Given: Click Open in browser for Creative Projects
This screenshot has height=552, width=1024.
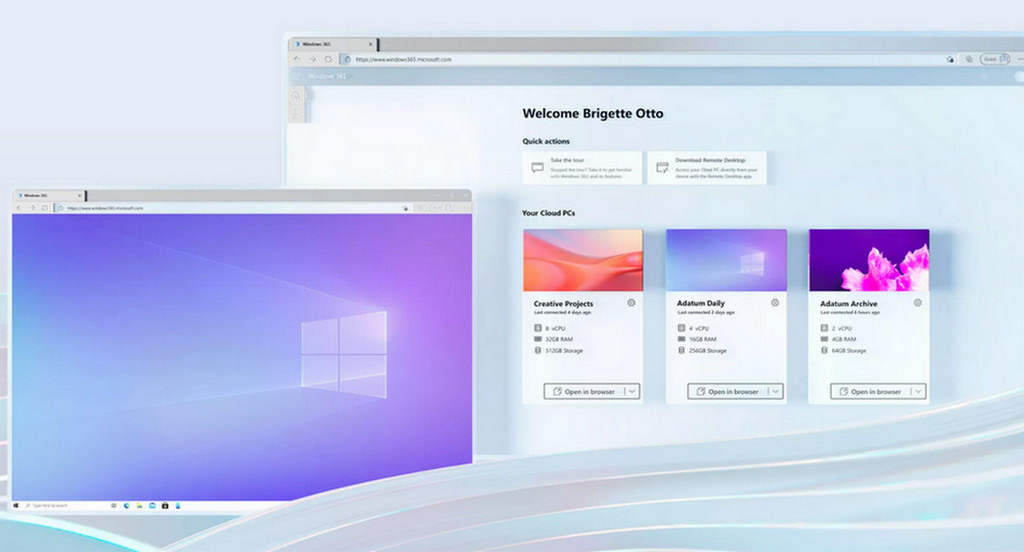Looking at the screenshot, I should 584,392.
